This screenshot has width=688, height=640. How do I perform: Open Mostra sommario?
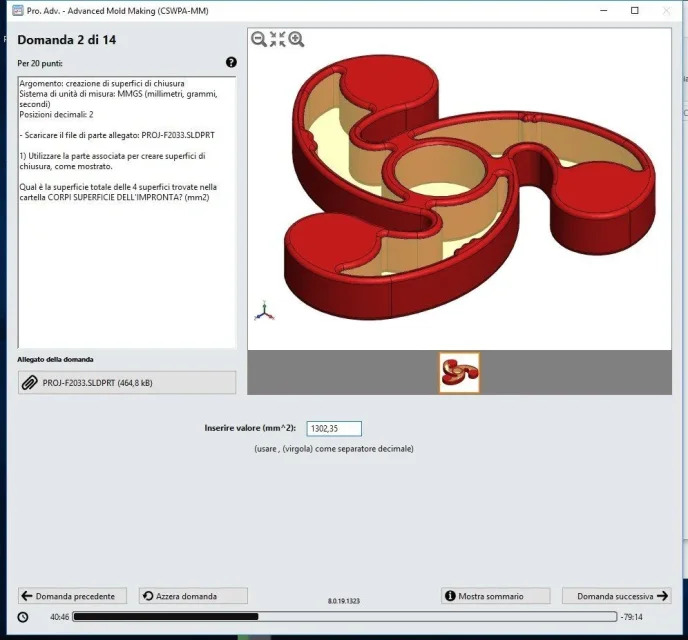click(x=495, y=596)
